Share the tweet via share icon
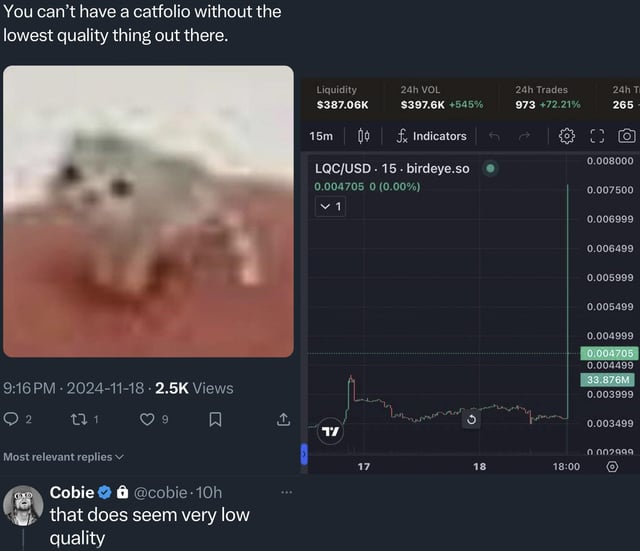Screen dimensions: 640x551 tap(283, 420)
